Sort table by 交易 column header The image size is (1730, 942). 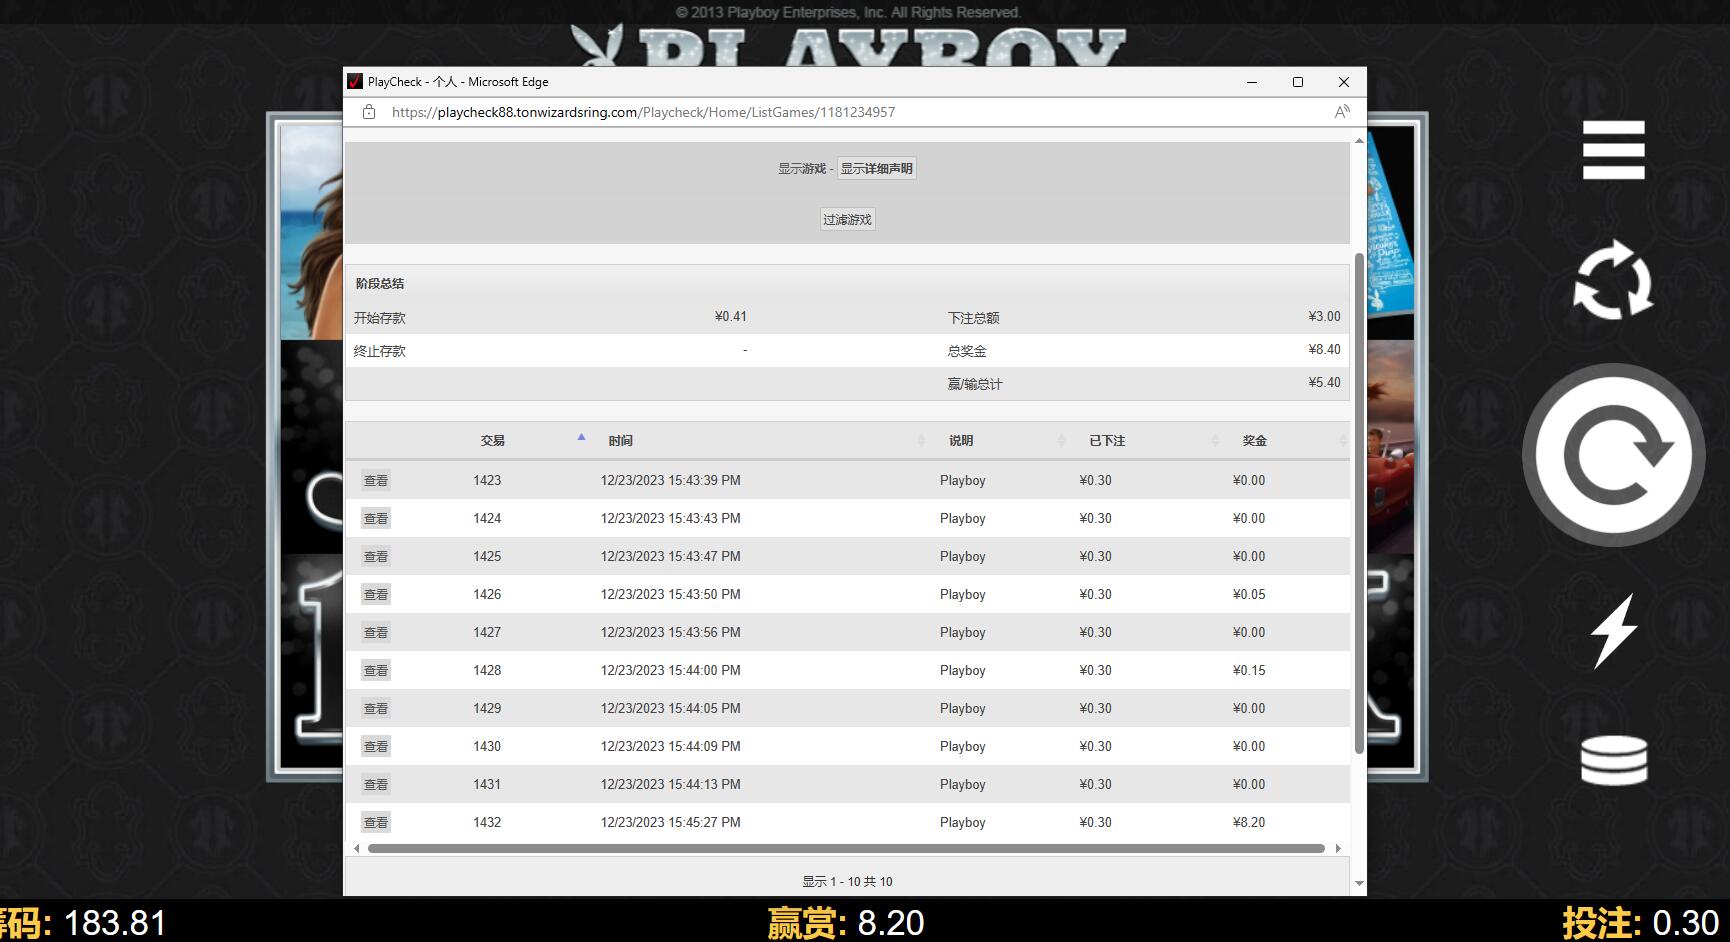pyautogui.click(x=492, y=440)
